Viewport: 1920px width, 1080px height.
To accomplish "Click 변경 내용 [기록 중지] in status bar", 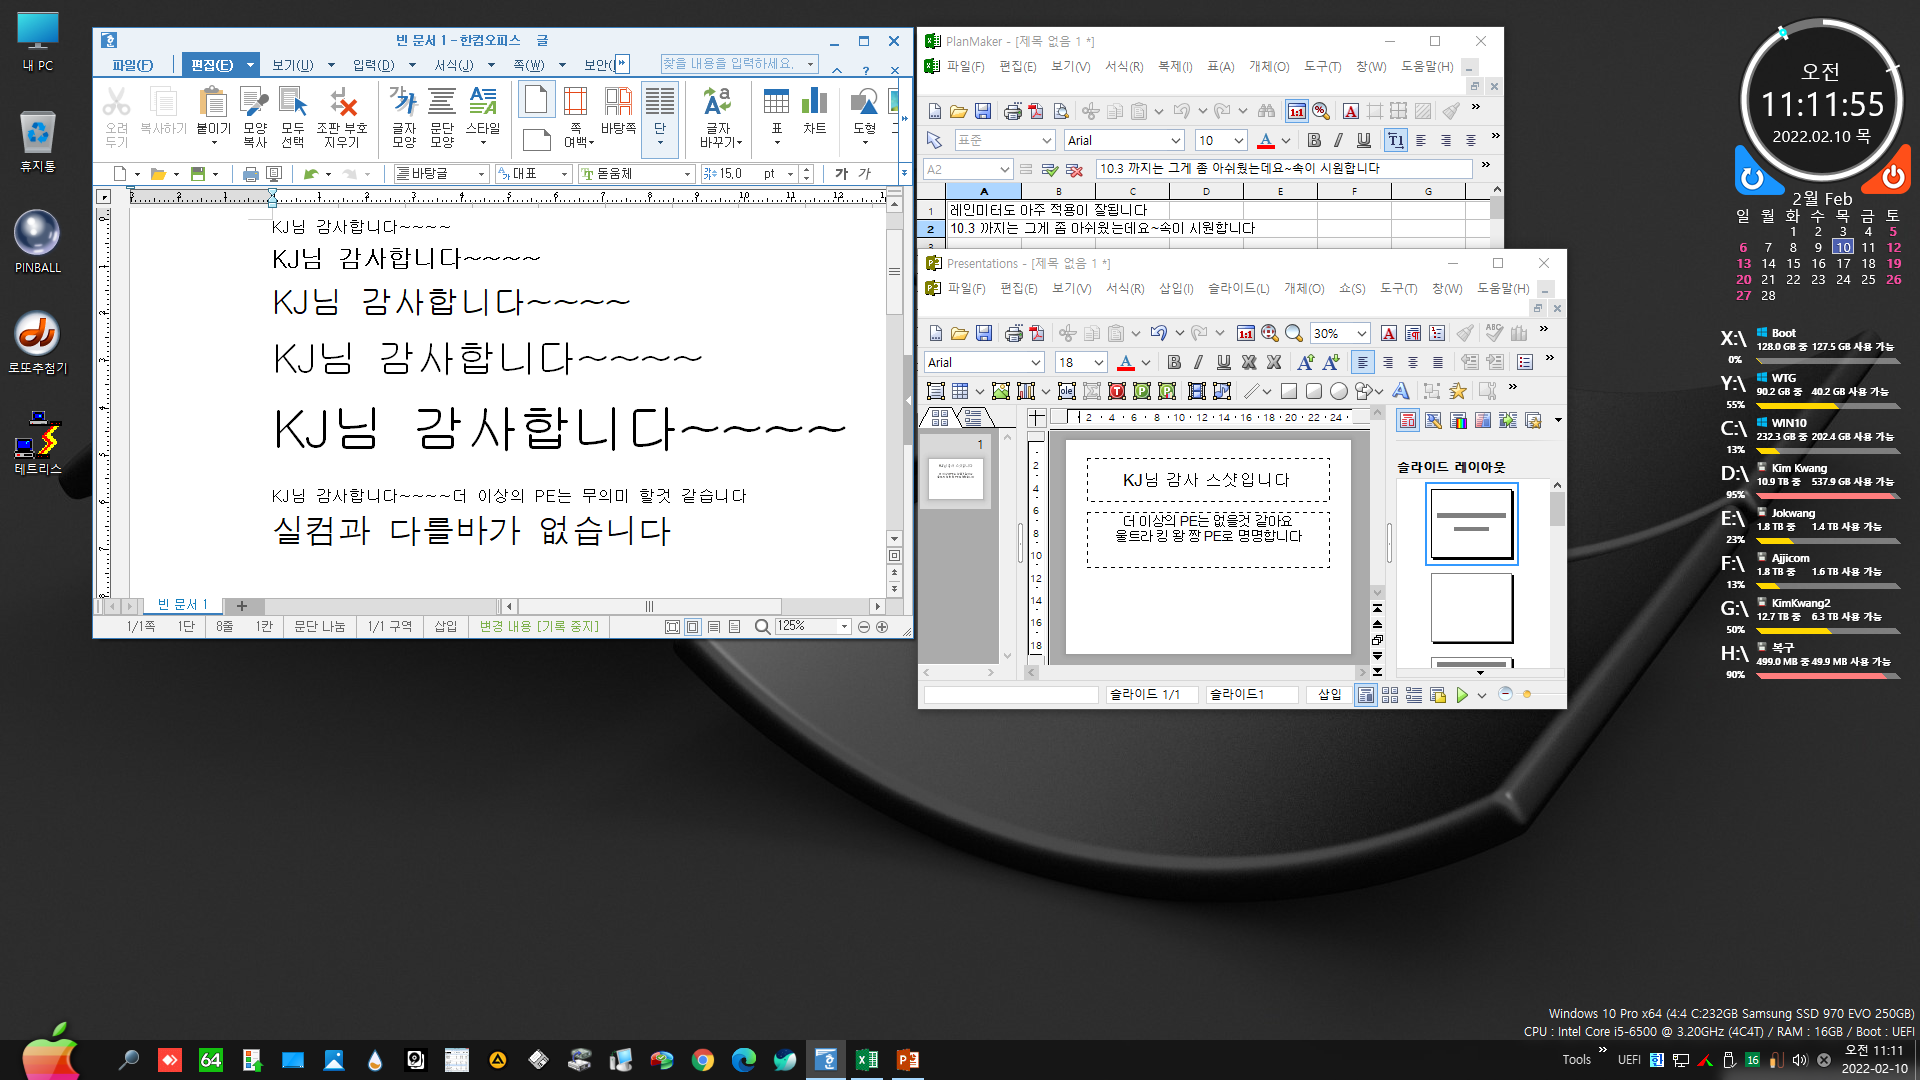I will coord(539,626).
